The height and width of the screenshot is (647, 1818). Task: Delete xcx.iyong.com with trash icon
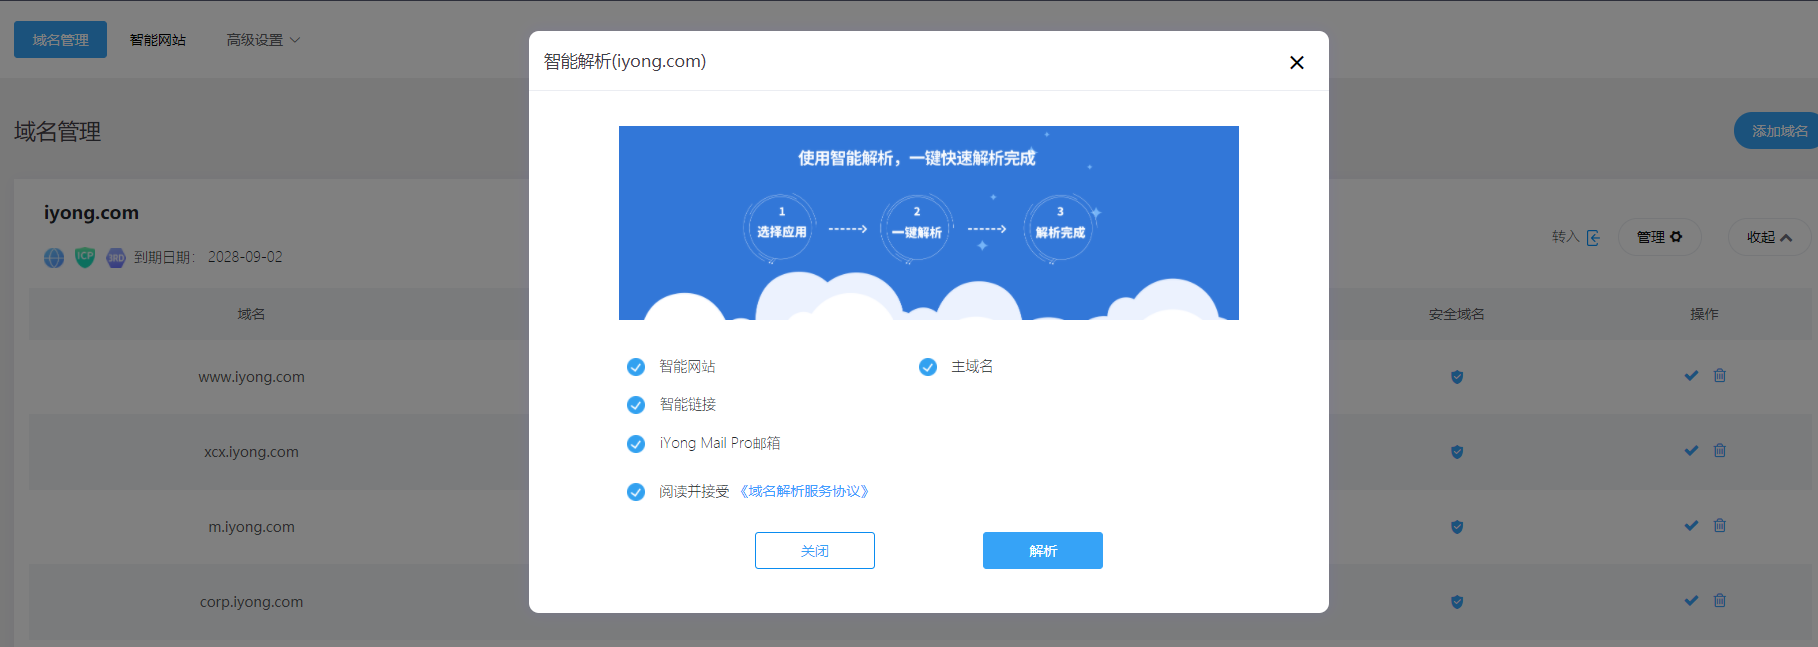pos(1720,451)
